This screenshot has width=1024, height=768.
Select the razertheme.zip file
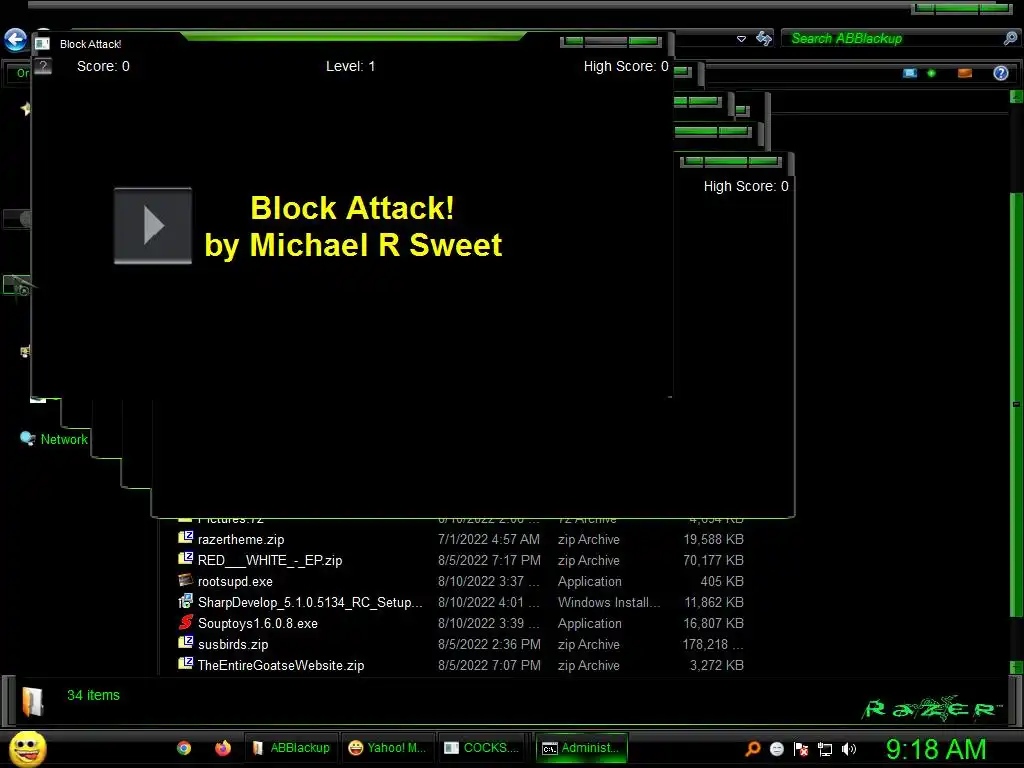240,539
